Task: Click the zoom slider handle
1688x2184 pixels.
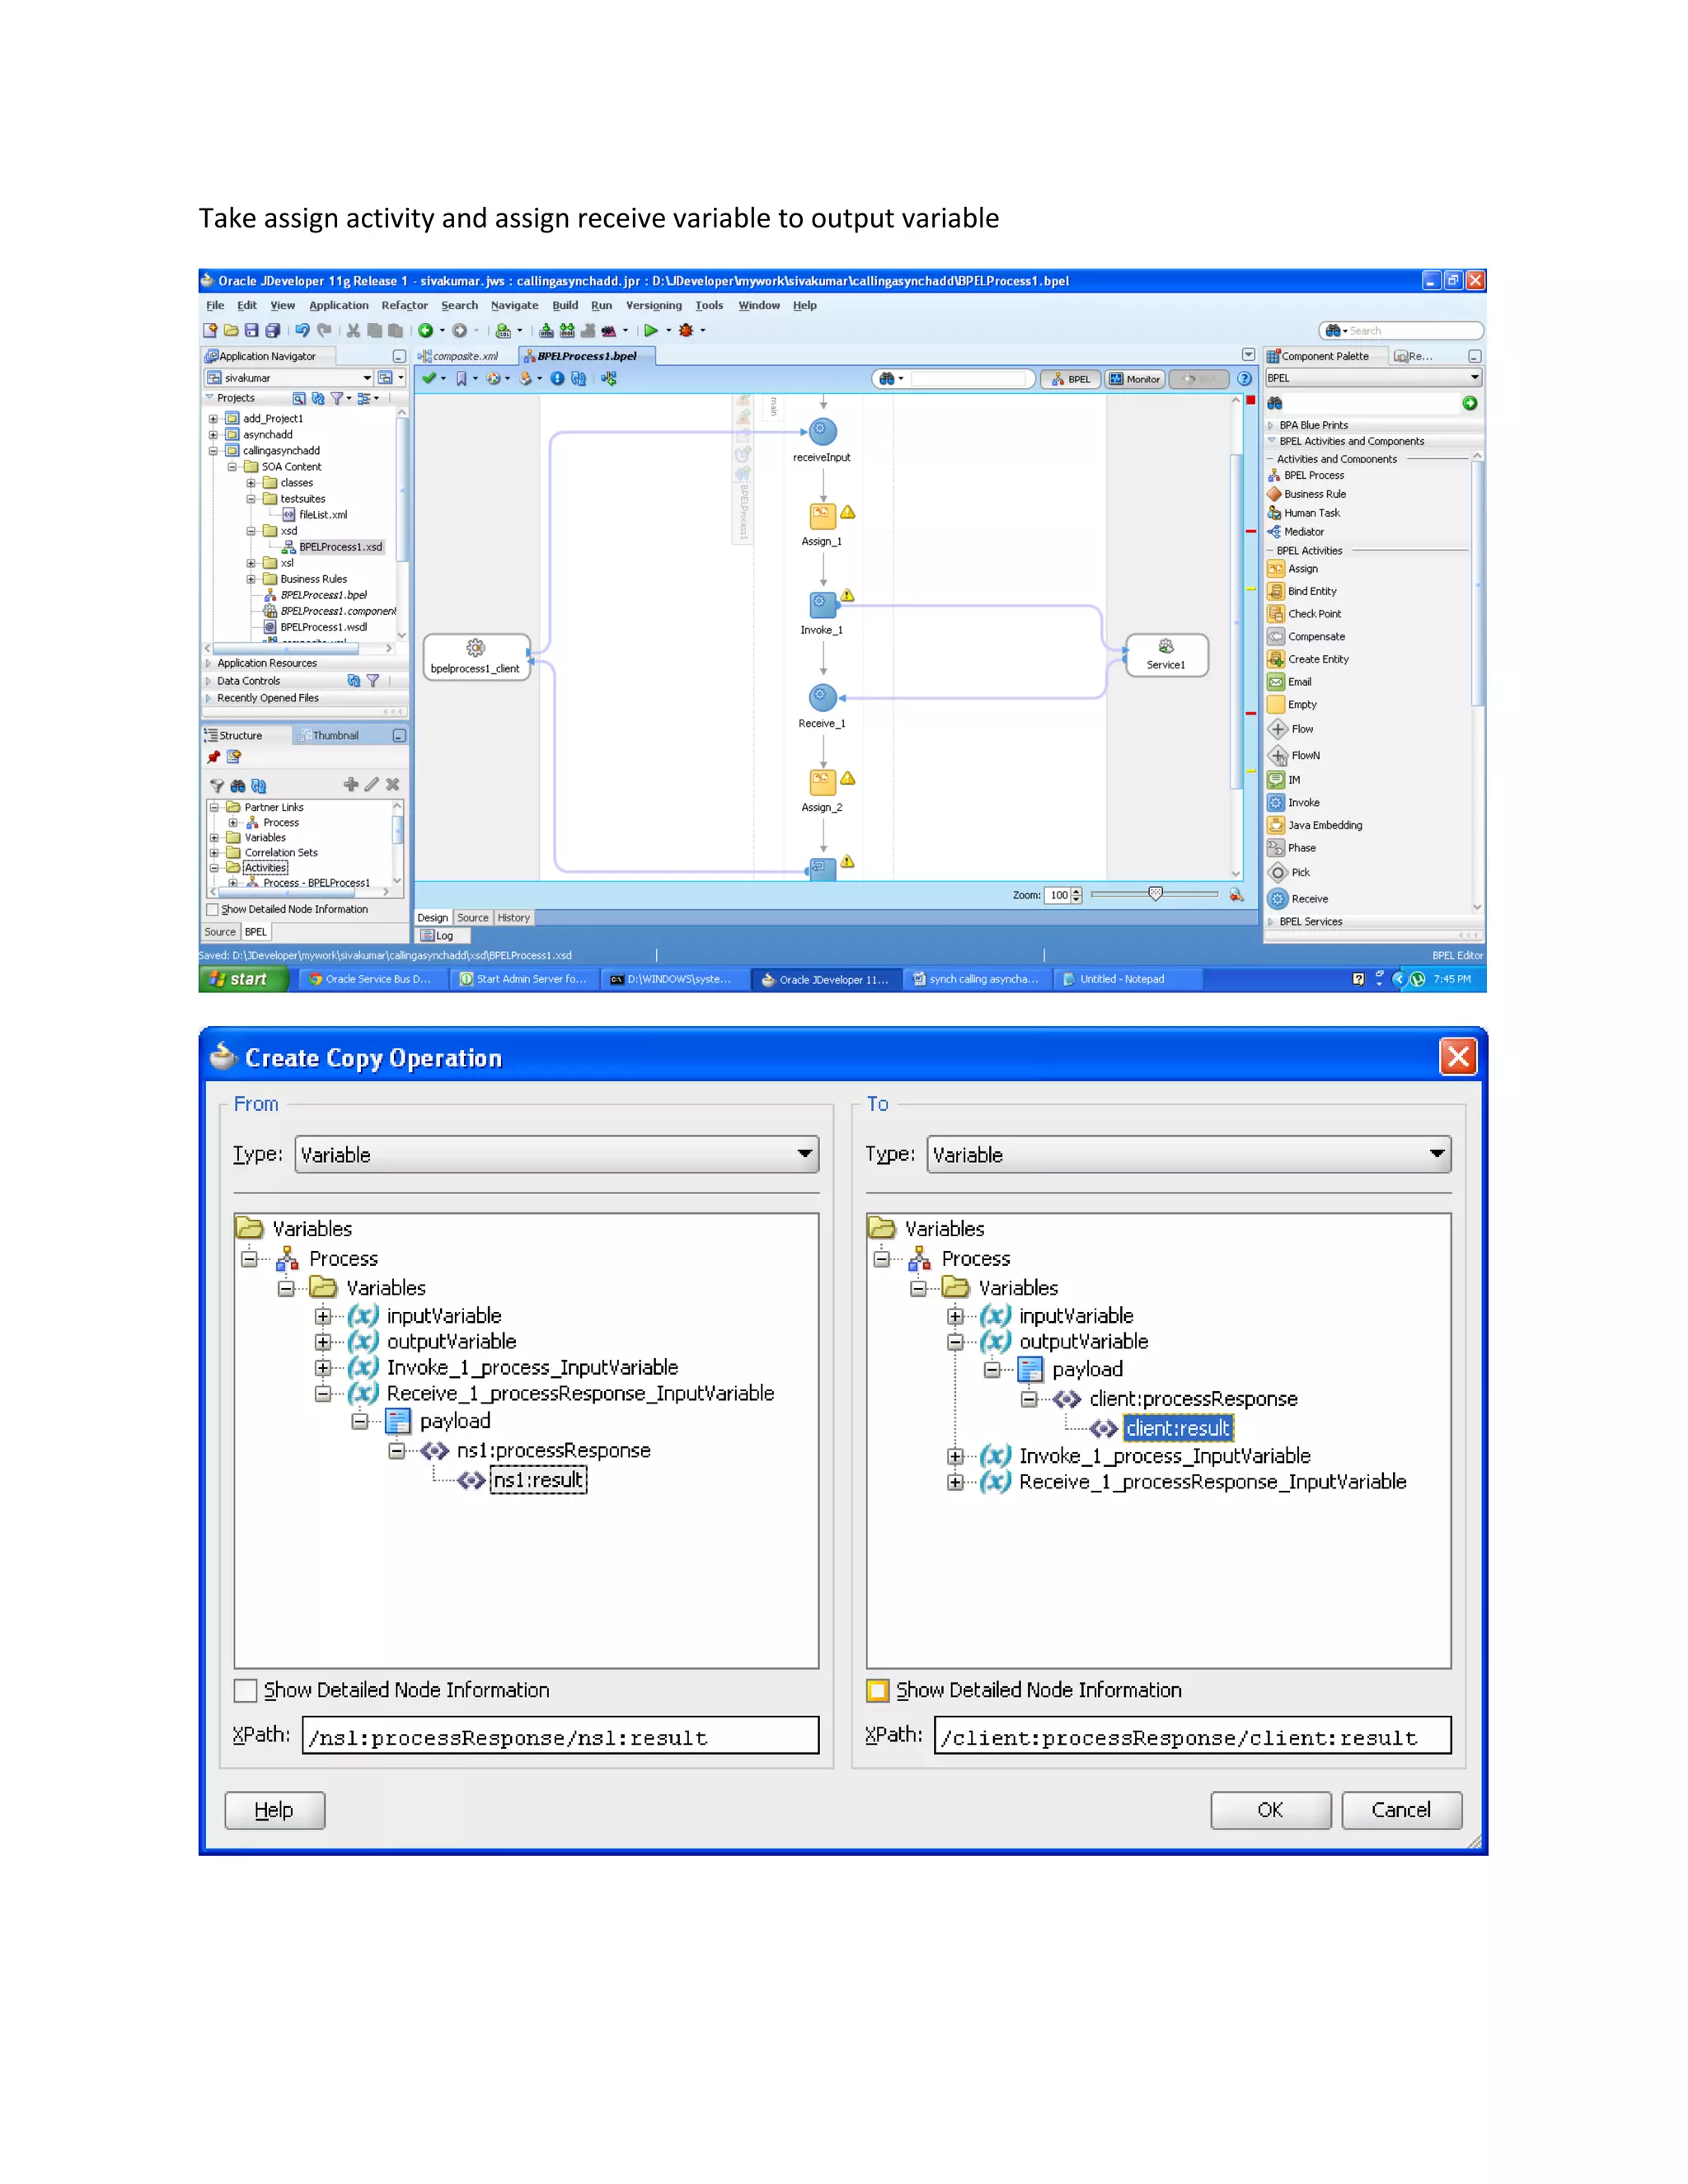Action: point(1155,893)
